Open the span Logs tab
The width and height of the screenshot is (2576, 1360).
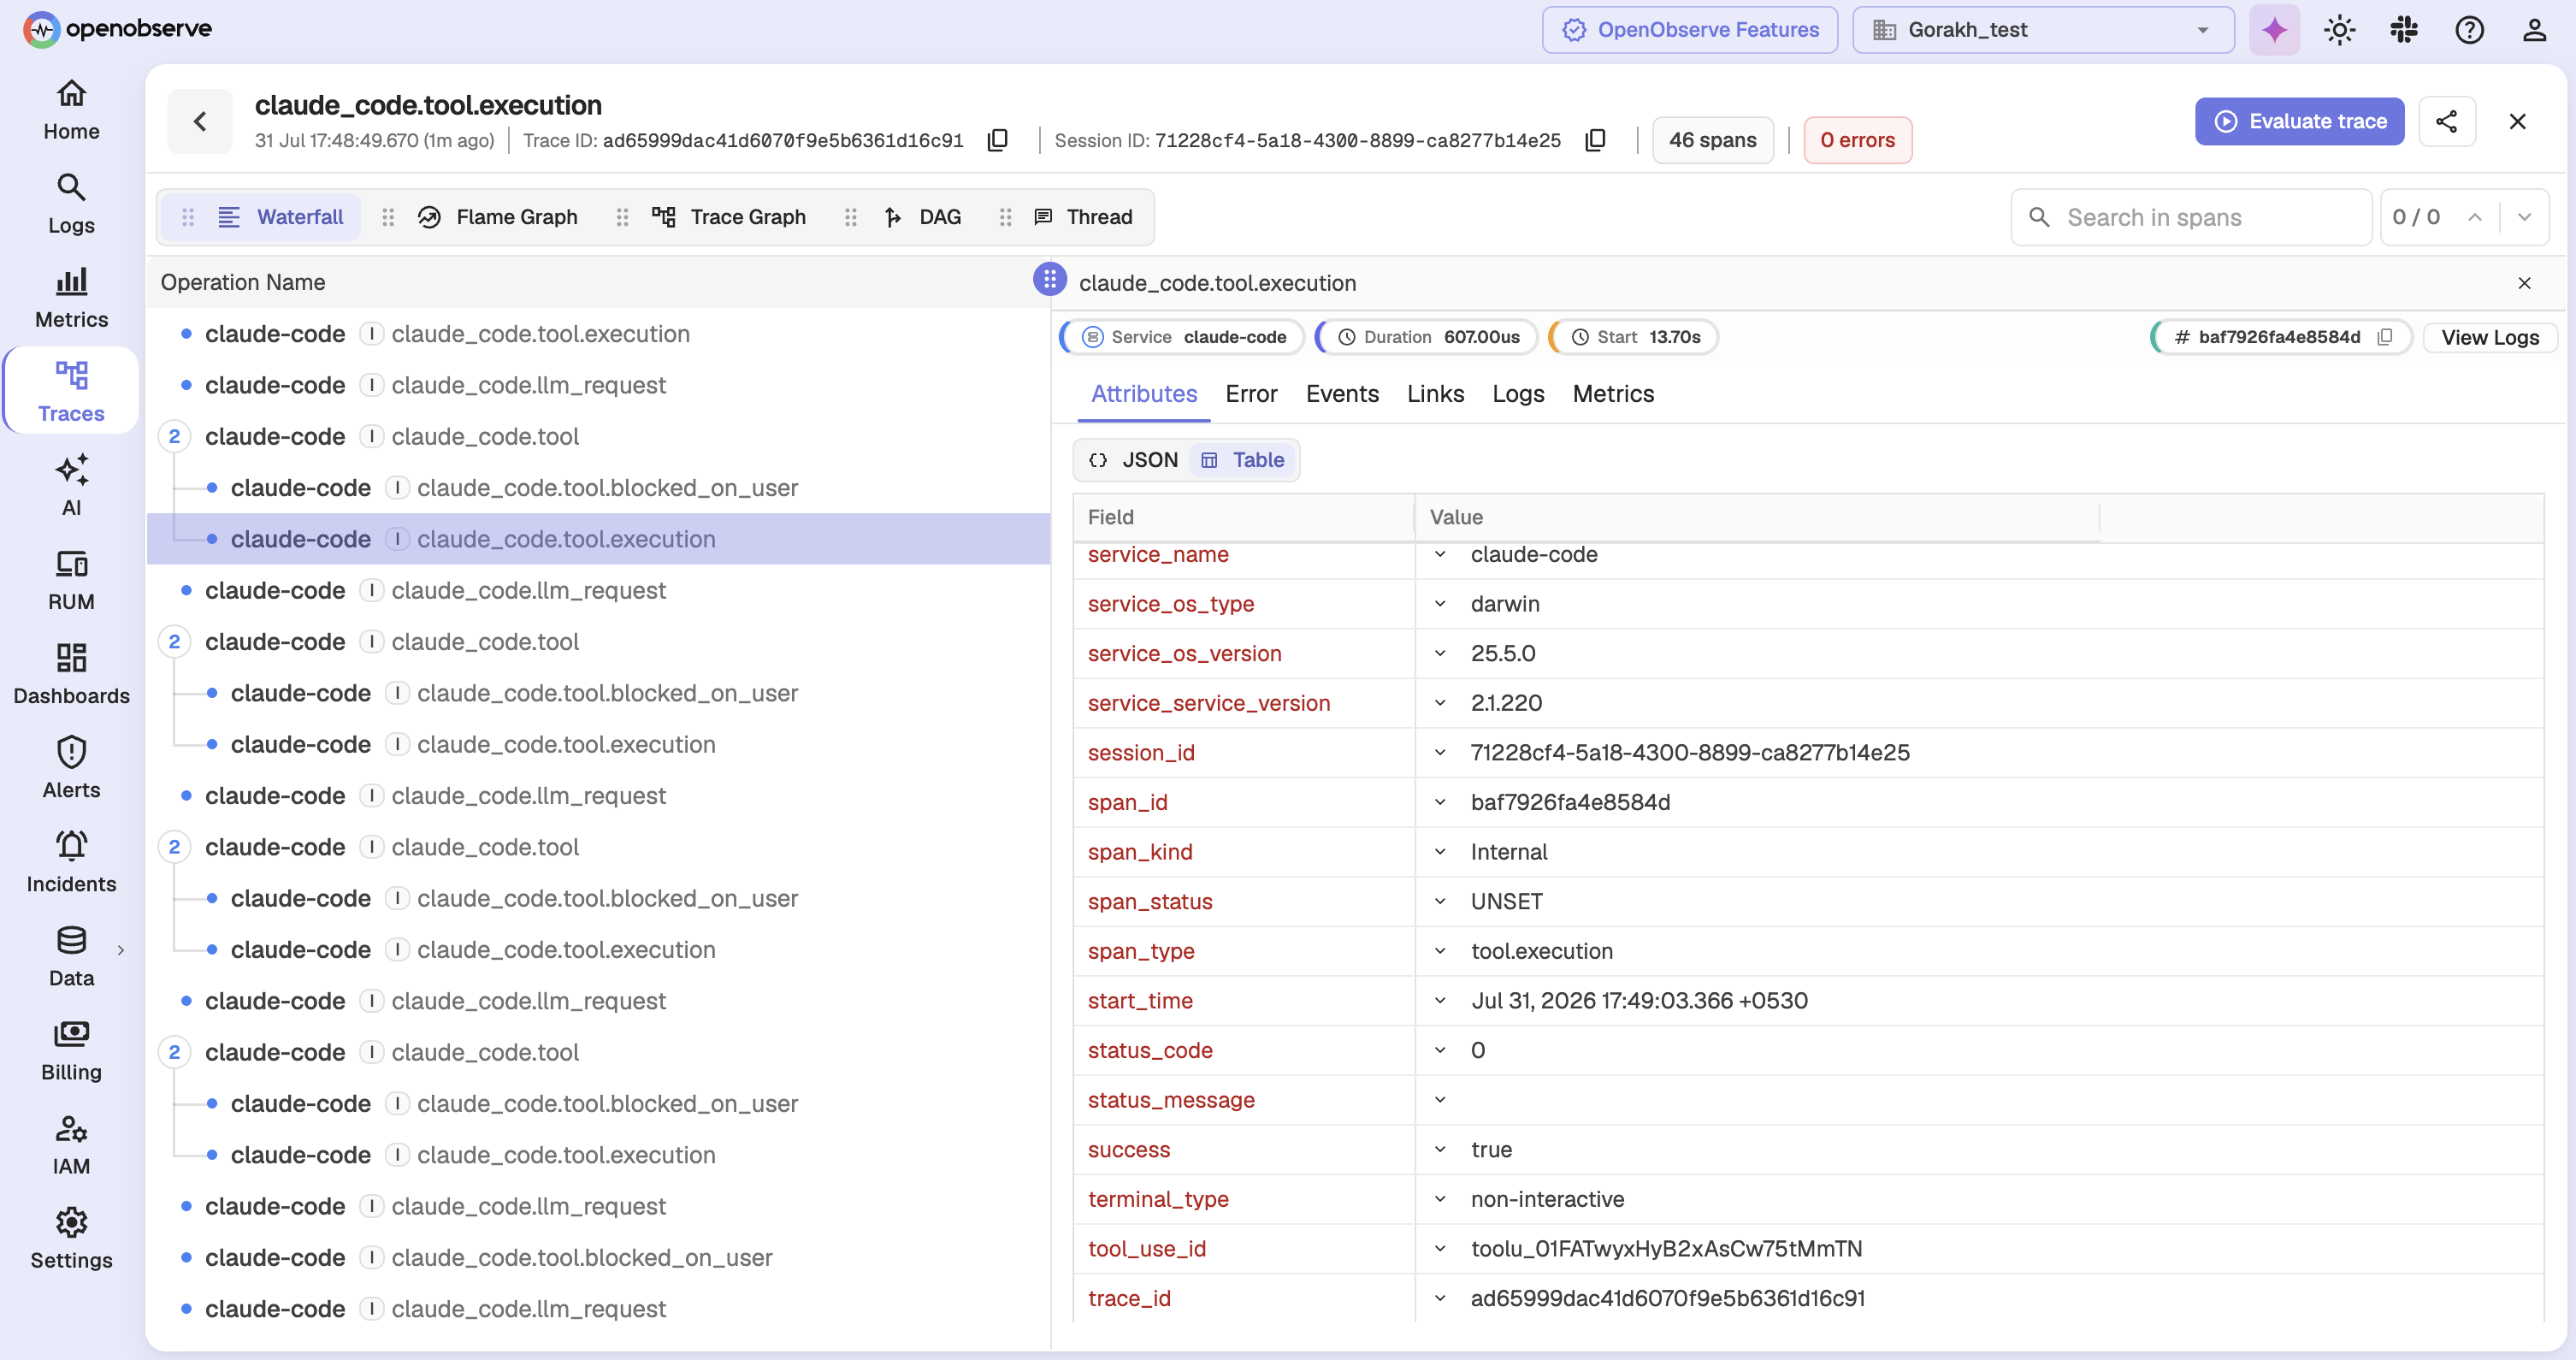tap(1518, 394)
